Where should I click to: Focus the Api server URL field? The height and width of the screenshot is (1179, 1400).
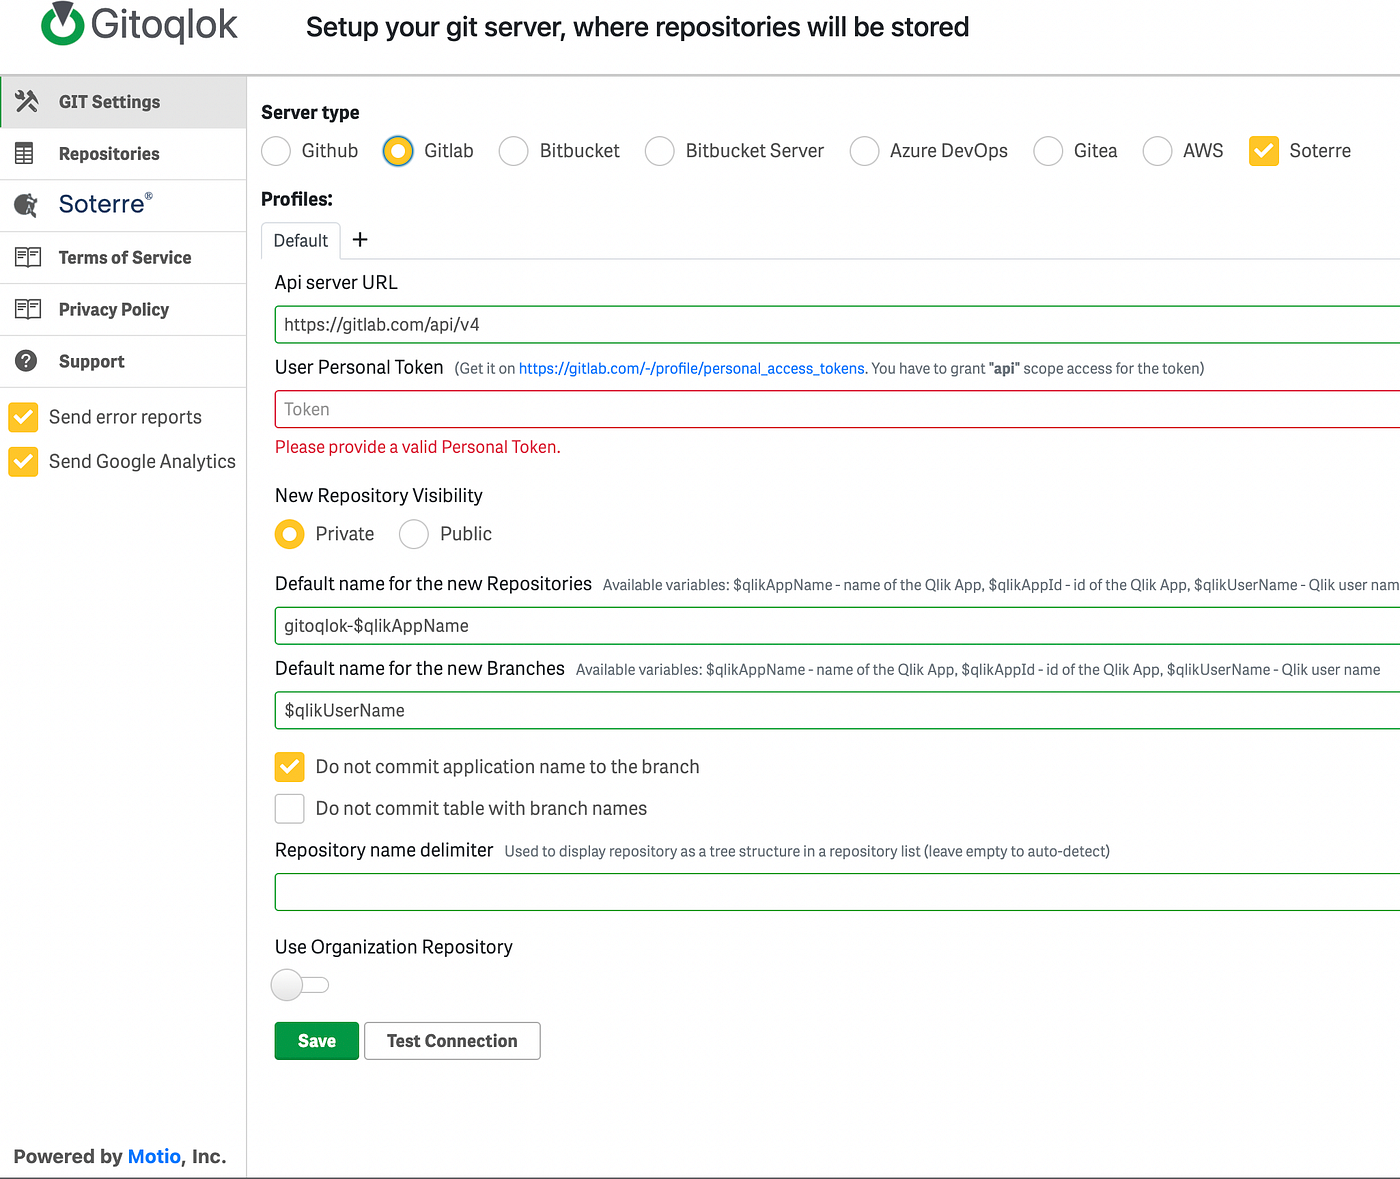(x=837, y=325)
